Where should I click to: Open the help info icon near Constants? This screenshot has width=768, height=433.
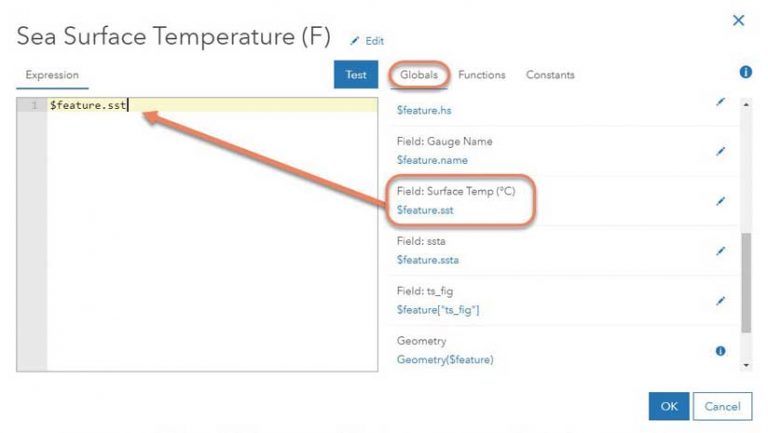(x=745, y=73)
